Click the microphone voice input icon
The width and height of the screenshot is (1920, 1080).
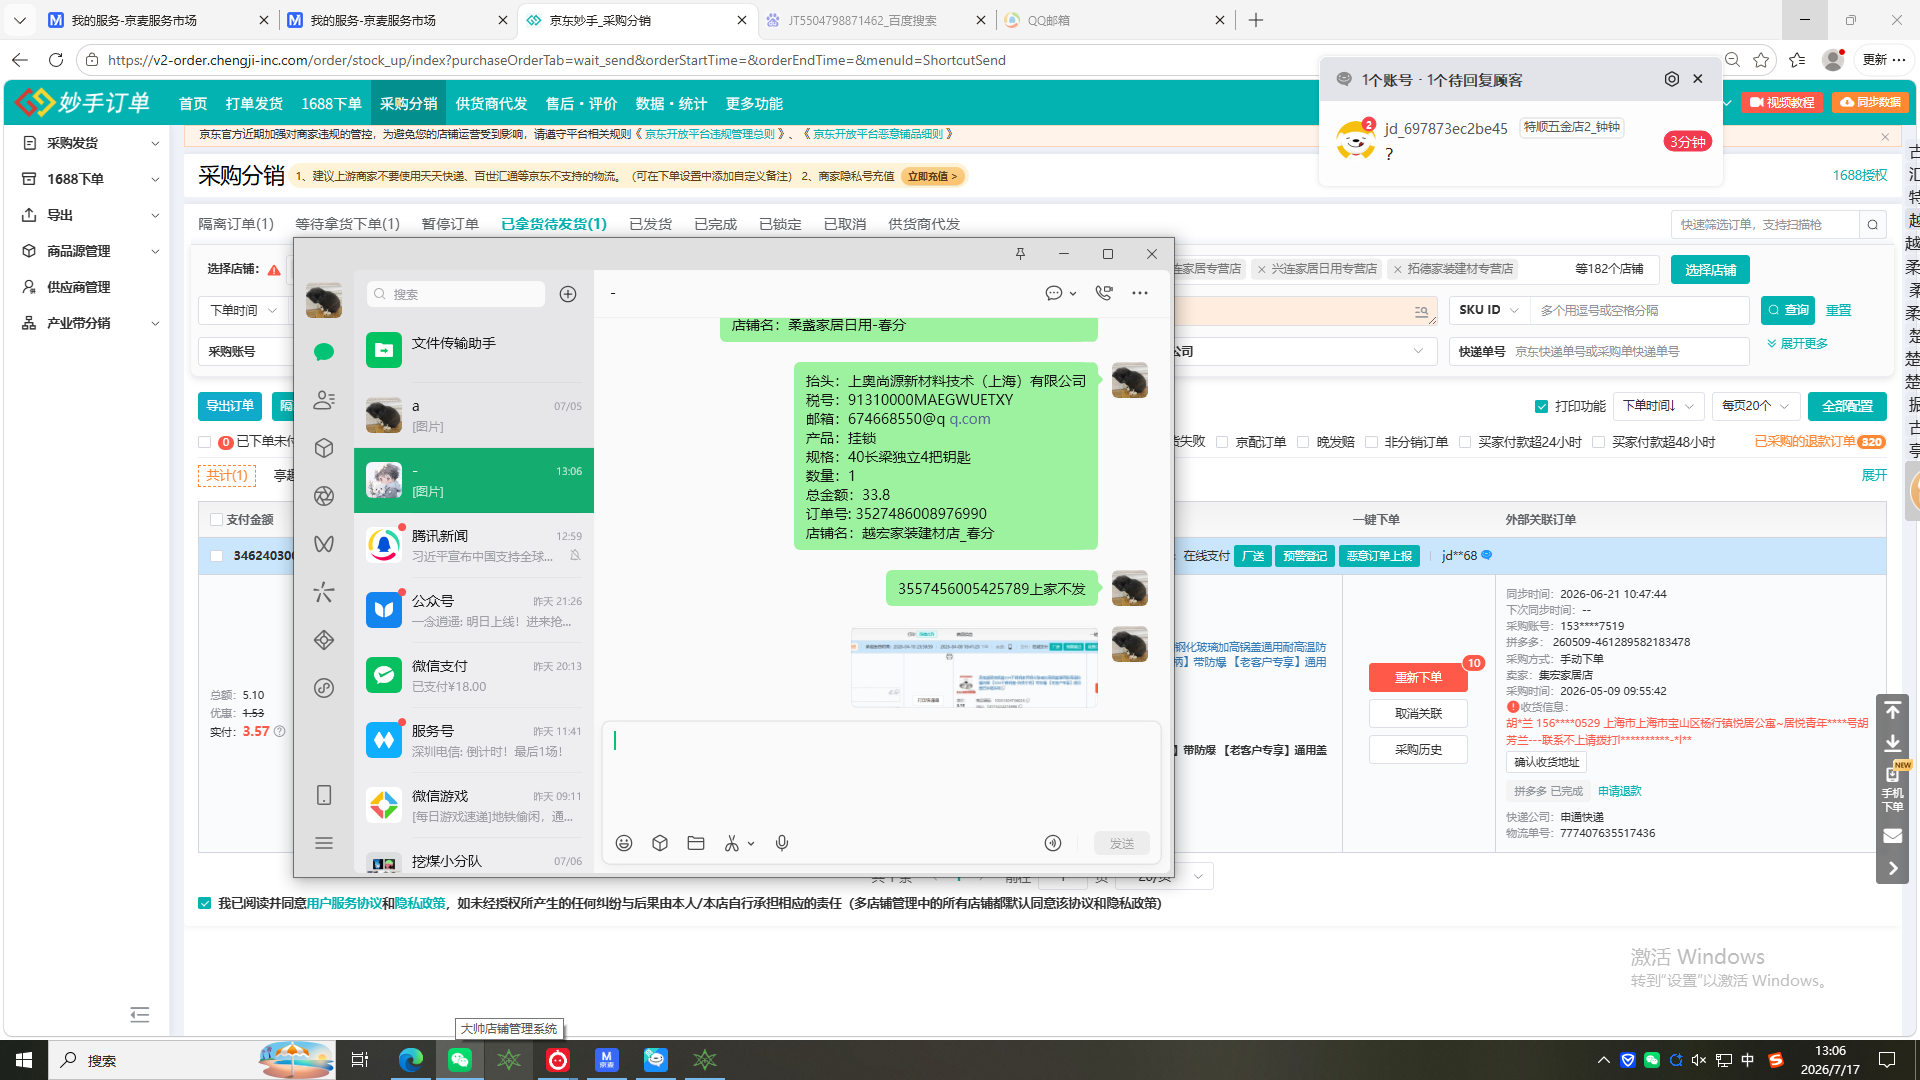782,843
